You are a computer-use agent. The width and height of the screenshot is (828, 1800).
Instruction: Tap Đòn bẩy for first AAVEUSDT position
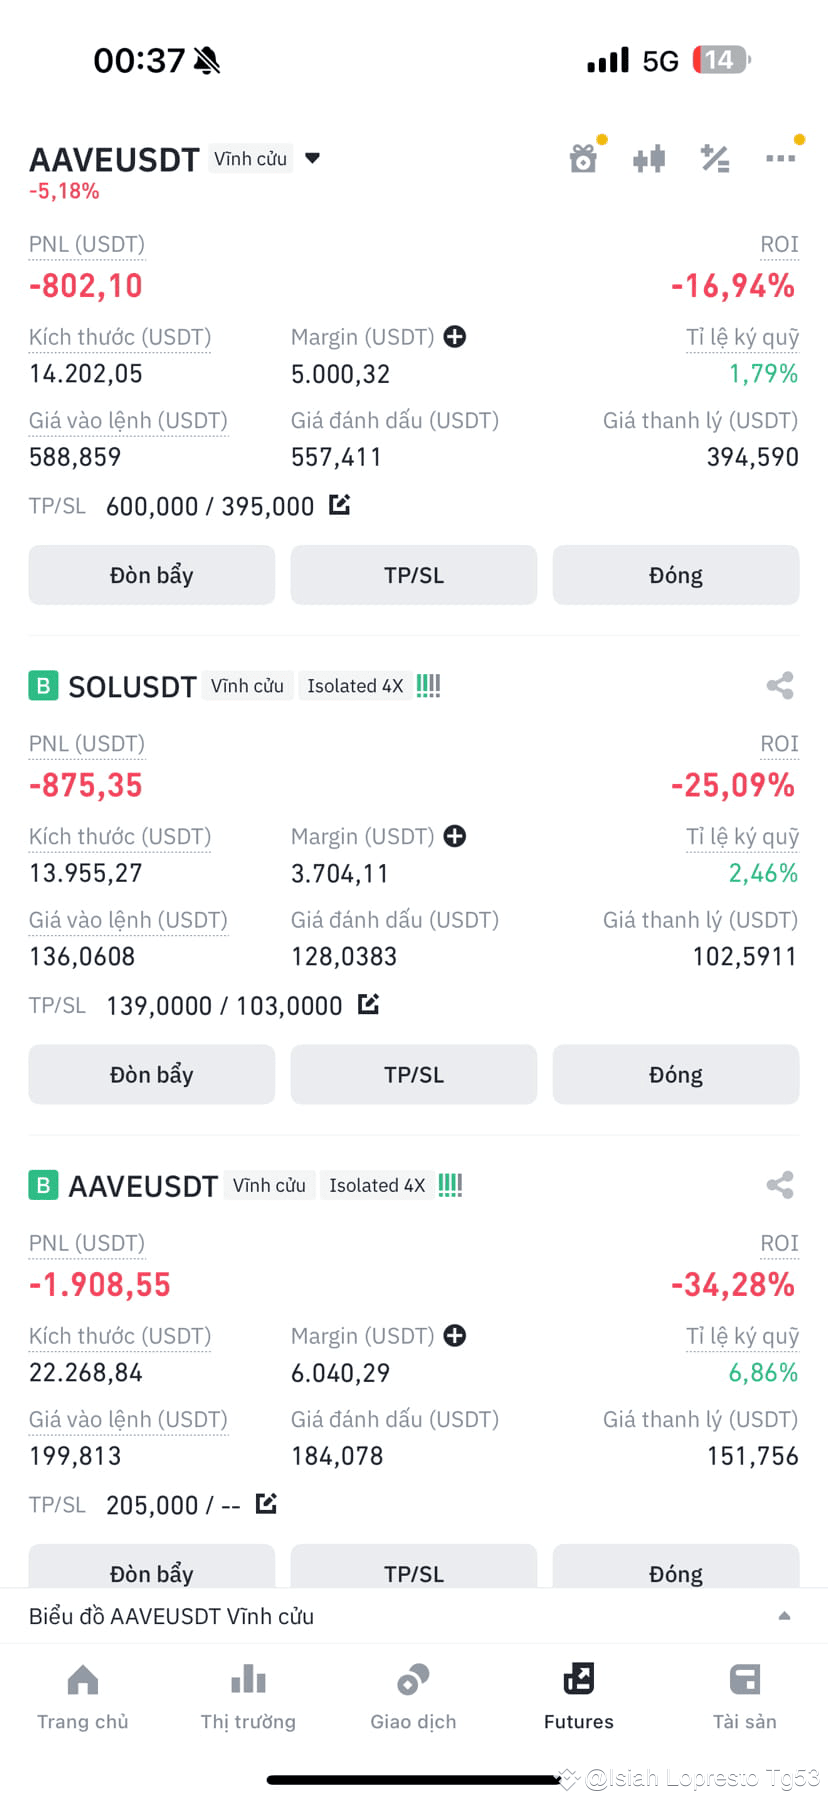click(152, 575)
